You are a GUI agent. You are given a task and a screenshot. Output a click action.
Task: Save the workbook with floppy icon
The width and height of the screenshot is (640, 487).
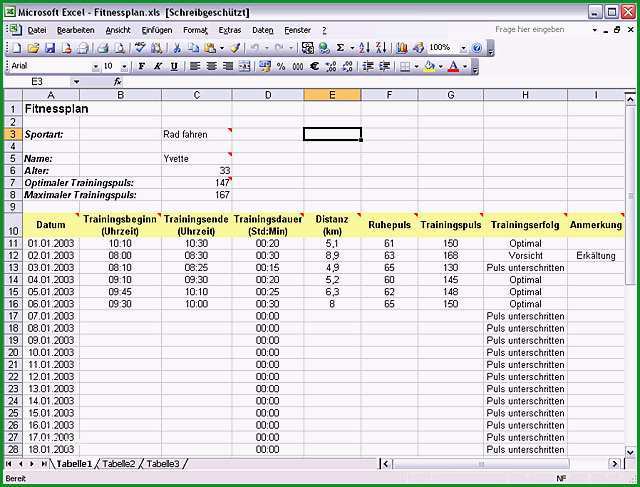pyautogui.click(x=50, y=48)
